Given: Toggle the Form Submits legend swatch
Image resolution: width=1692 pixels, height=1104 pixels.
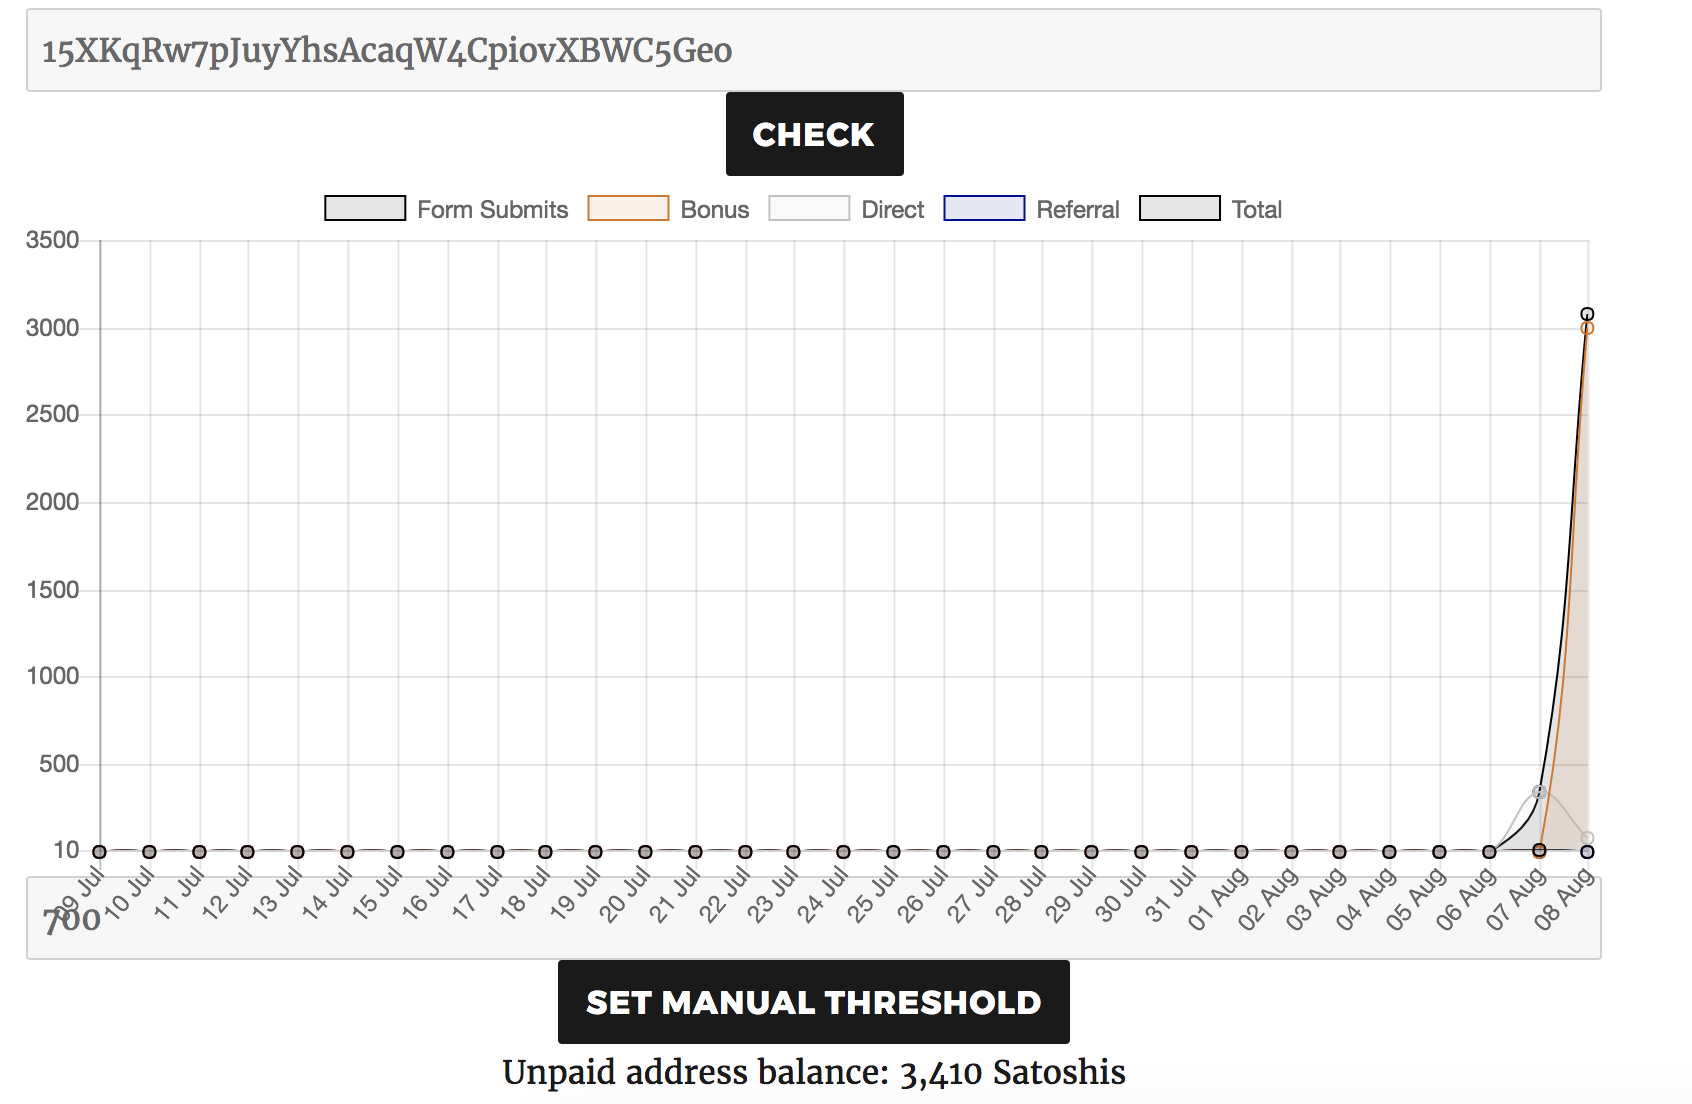Looking at the screenshot, I should click(365, 208).
